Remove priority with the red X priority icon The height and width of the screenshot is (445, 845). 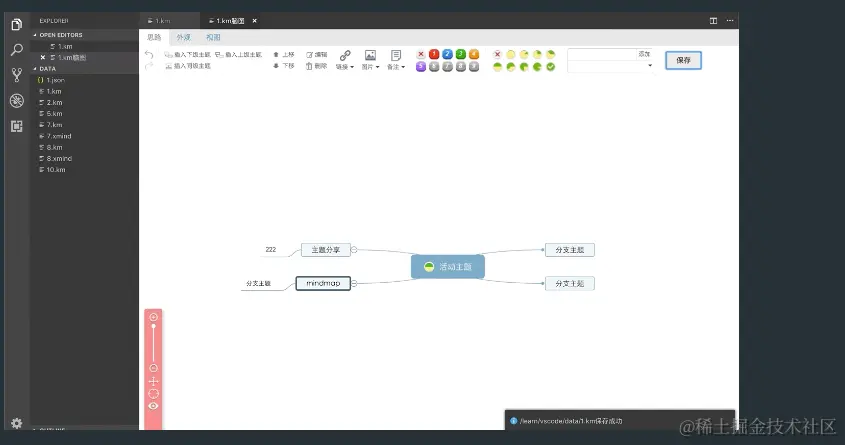click(x=421, y=54)
